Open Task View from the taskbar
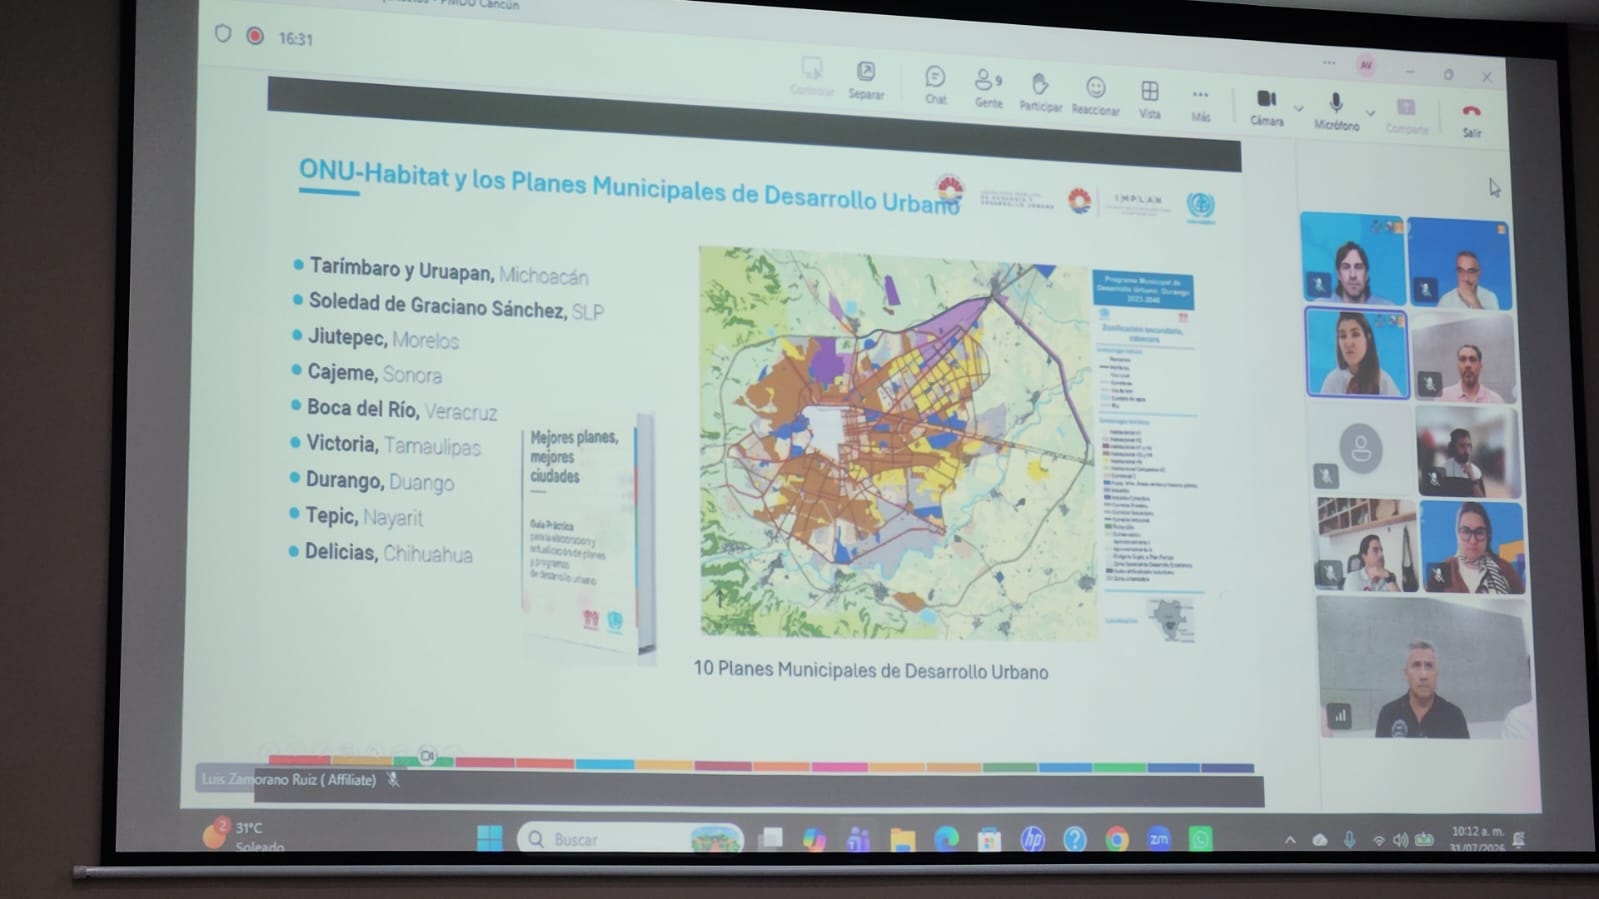1599x899 pixels. (x=770, y=839)
